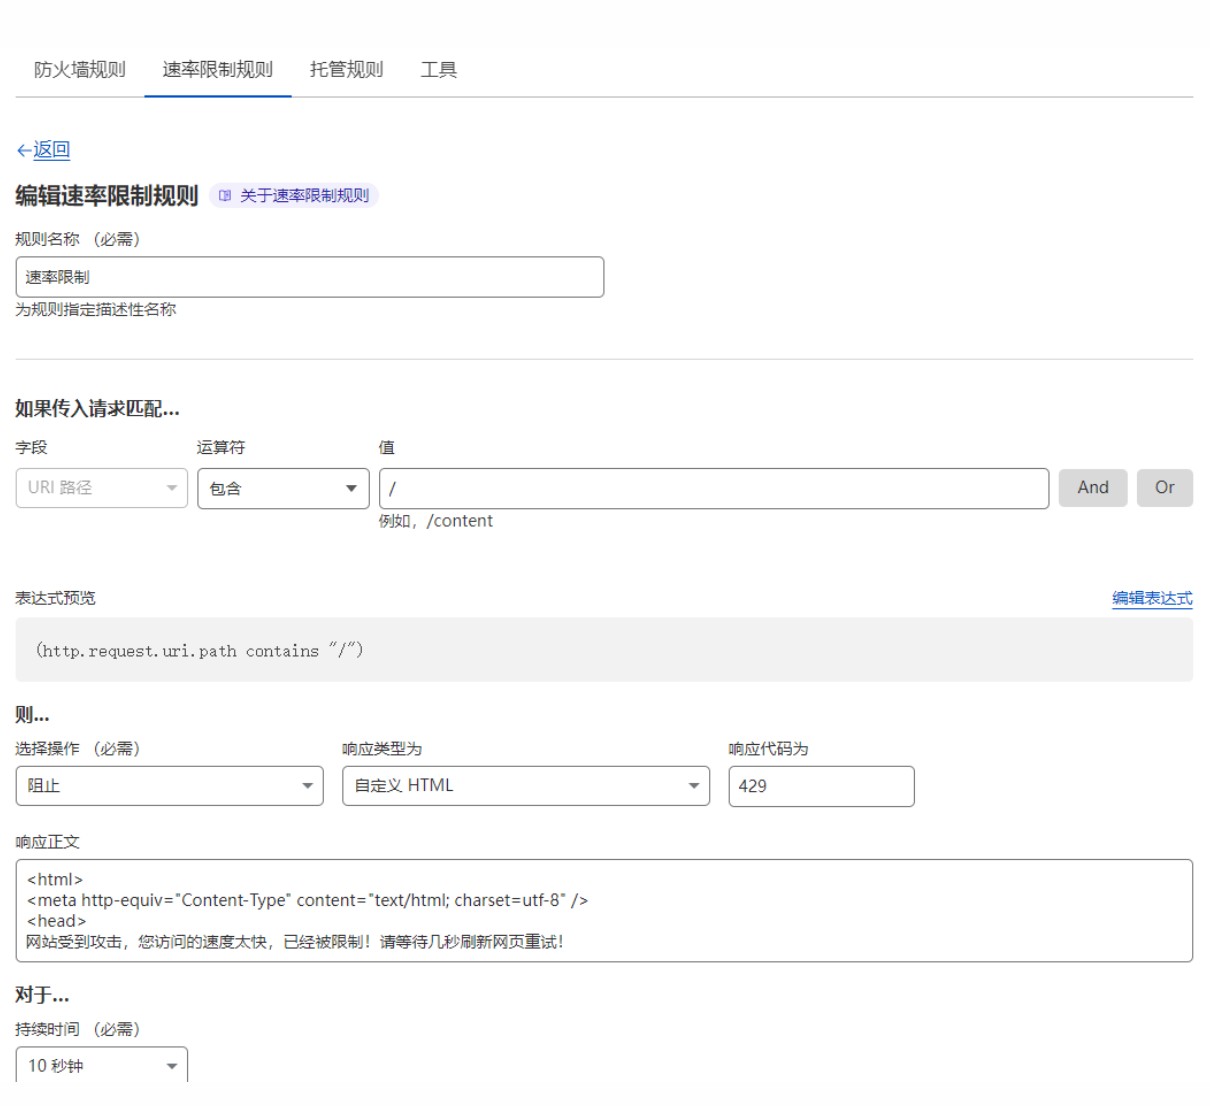Click the back arrow icon beside 返回
1210x1106 pixels.
pyautogui.click(x=23, y=151)
